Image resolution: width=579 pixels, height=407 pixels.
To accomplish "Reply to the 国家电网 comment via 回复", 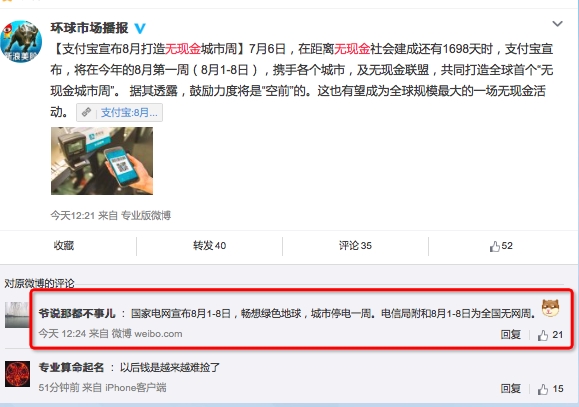I will (511, 335).
